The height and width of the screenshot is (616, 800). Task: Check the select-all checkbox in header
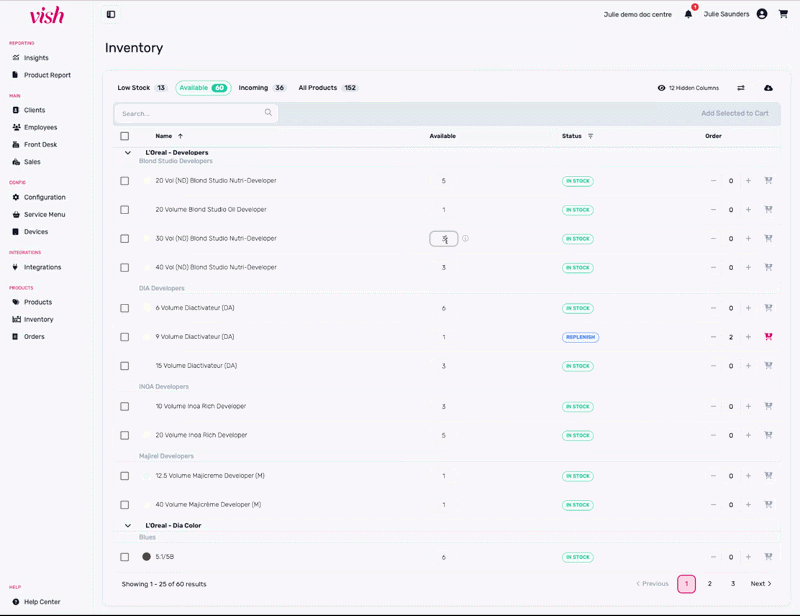(x=125, y=136)
